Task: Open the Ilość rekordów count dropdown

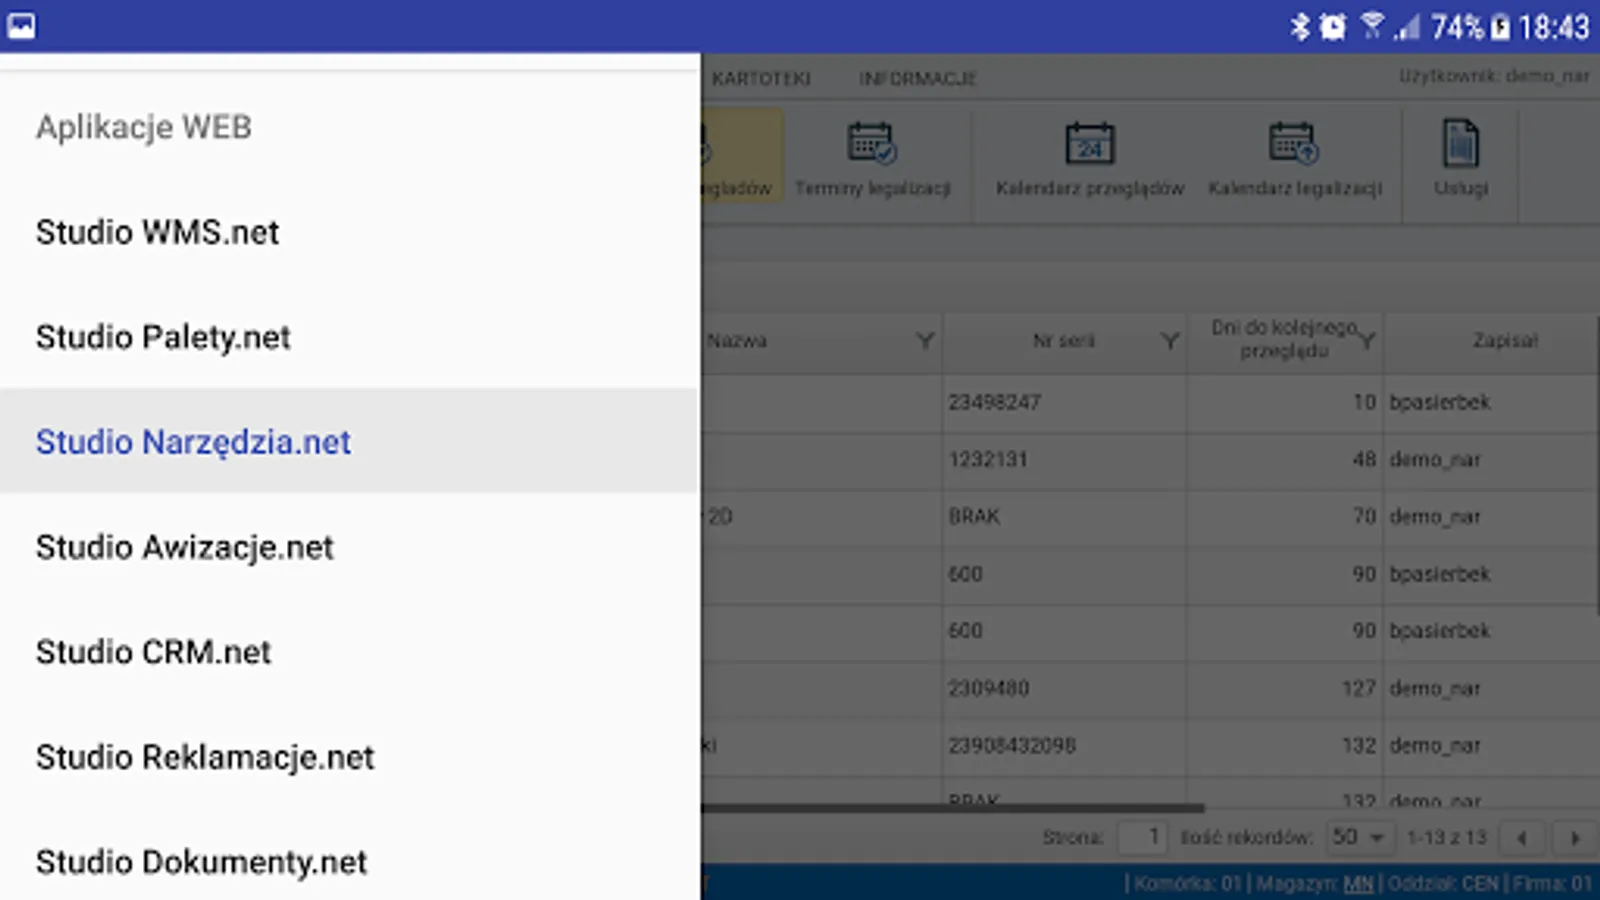Action: point(1358,837)
